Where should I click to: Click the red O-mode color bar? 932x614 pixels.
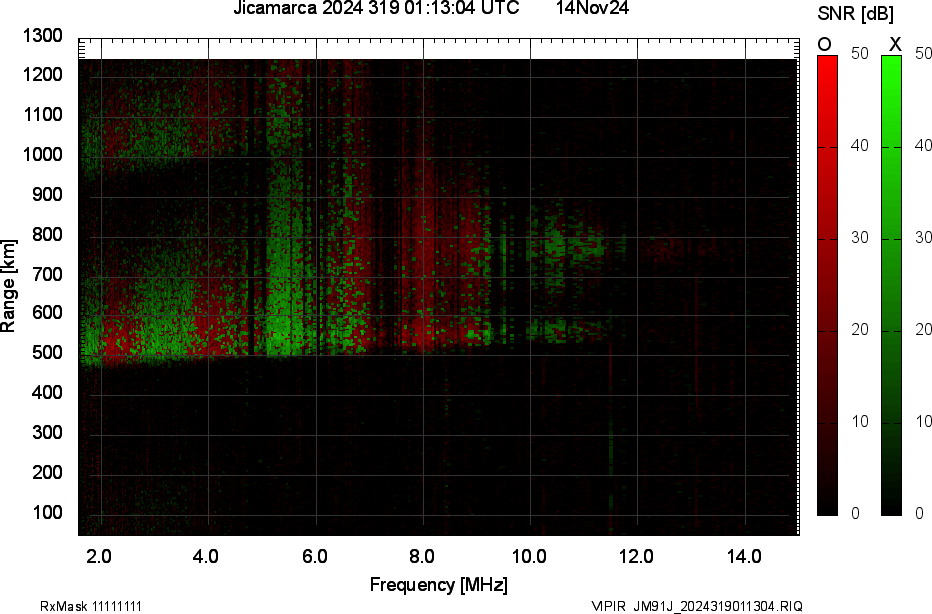pos(827,285)
